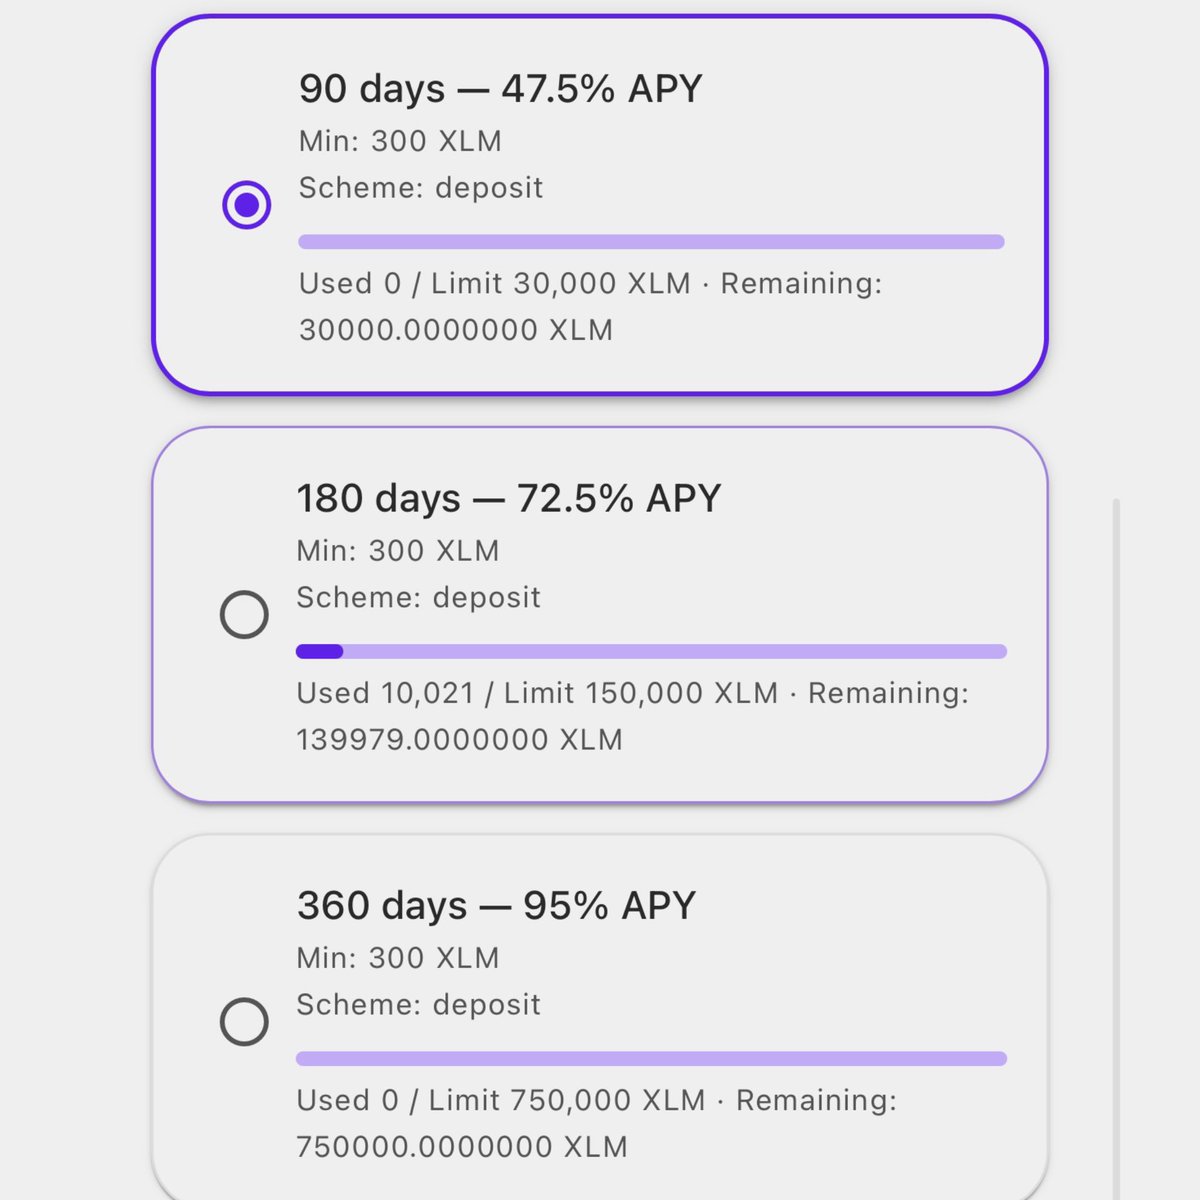Click the 90 days plan usage progress bar
The height and width of the screenshot is (1200, 1200).
[651, 242]
